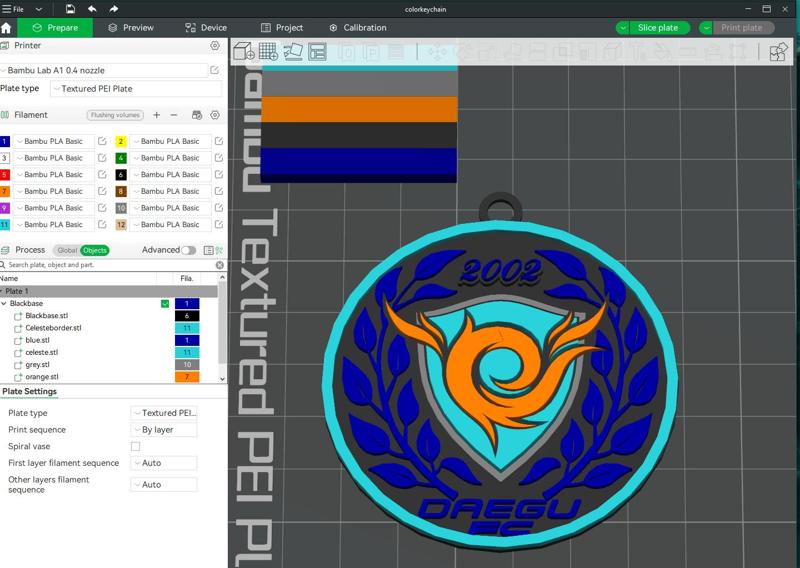Toggle the Spiral vase checkbox
Screen dimensions: 800x568
tap(135, 447)
